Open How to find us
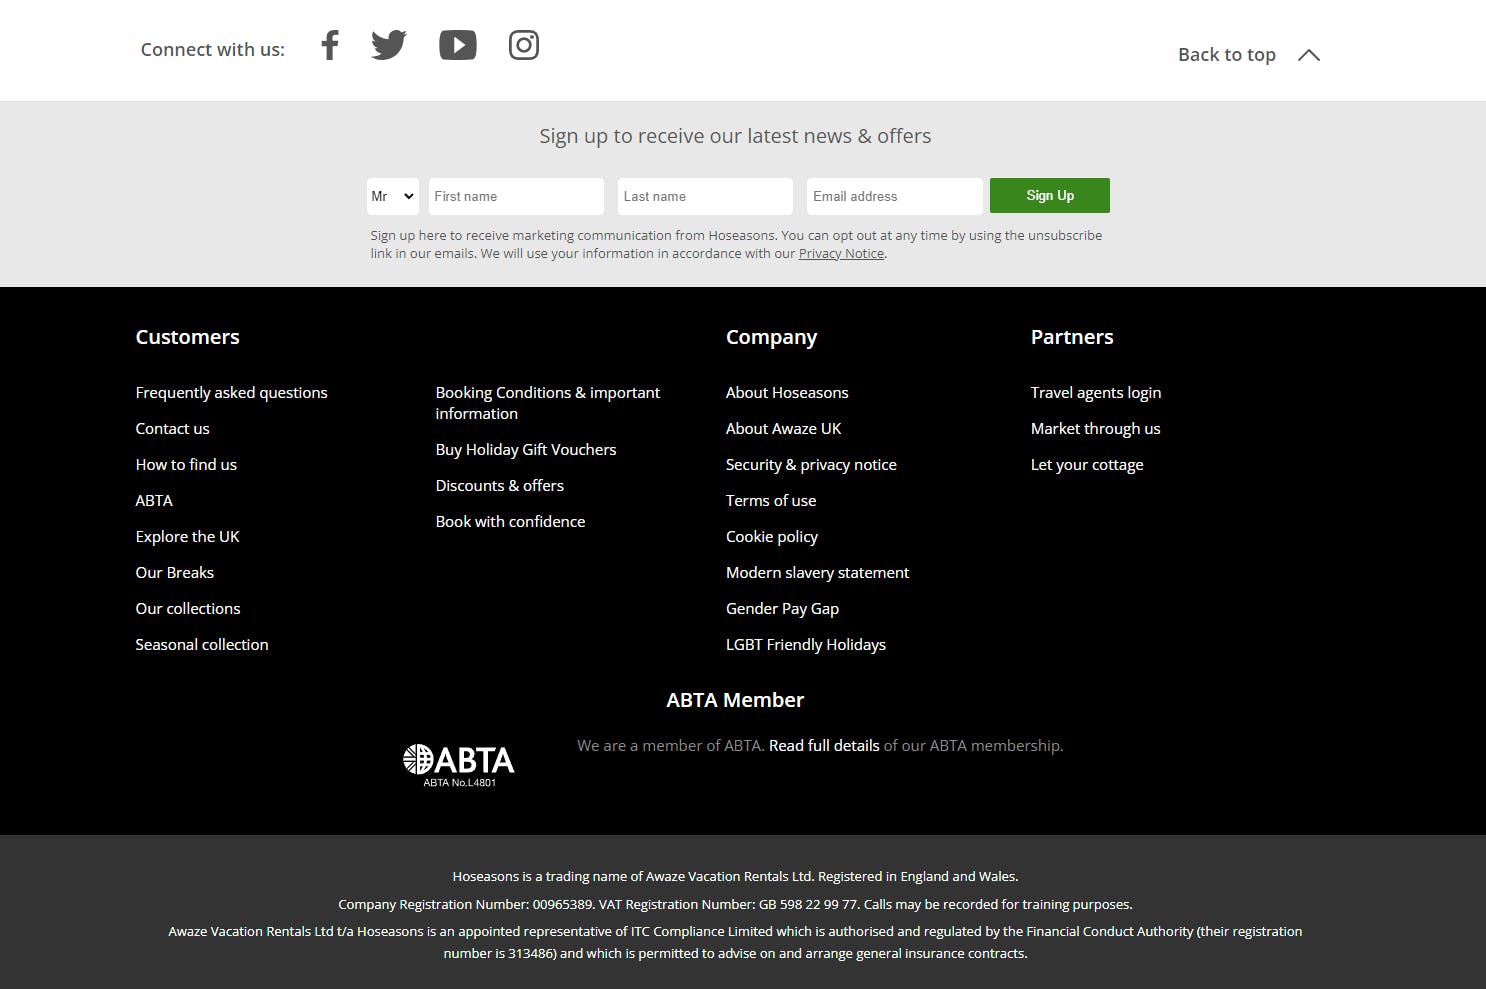 tap(186, 465)
